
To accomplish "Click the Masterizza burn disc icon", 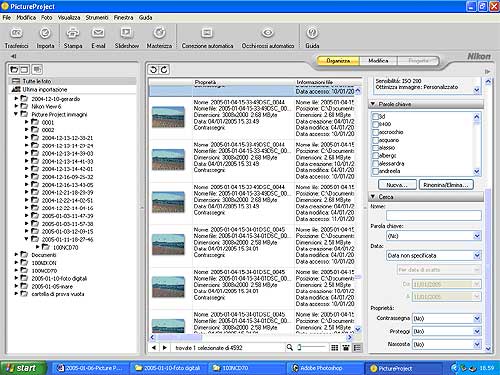I will click(159, 33).
